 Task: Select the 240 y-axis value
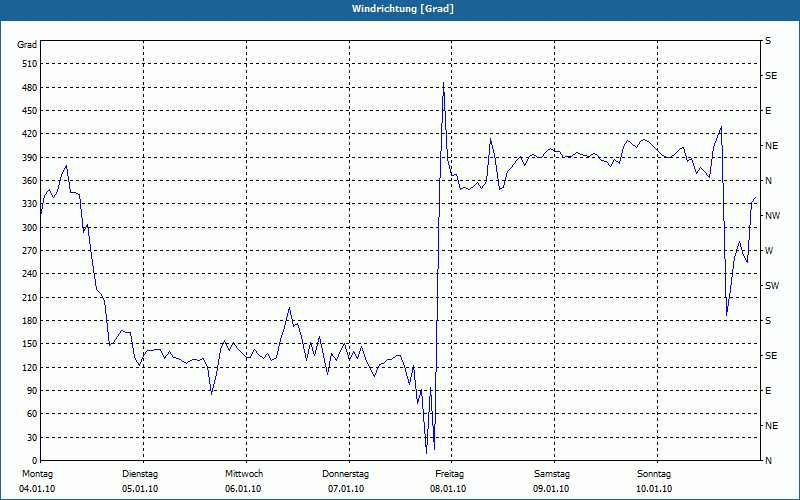pos(30,274)
